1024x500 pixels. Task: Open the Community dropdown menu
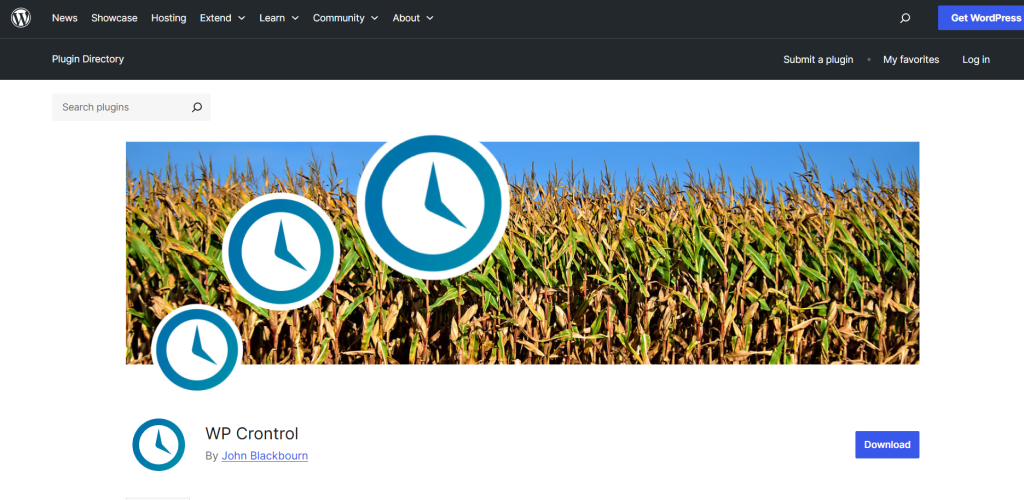tap(345, 18)
